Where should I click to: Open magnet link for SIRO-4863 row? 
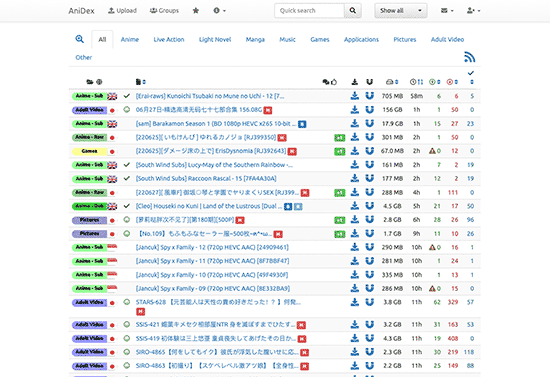[x=369, y=366]
